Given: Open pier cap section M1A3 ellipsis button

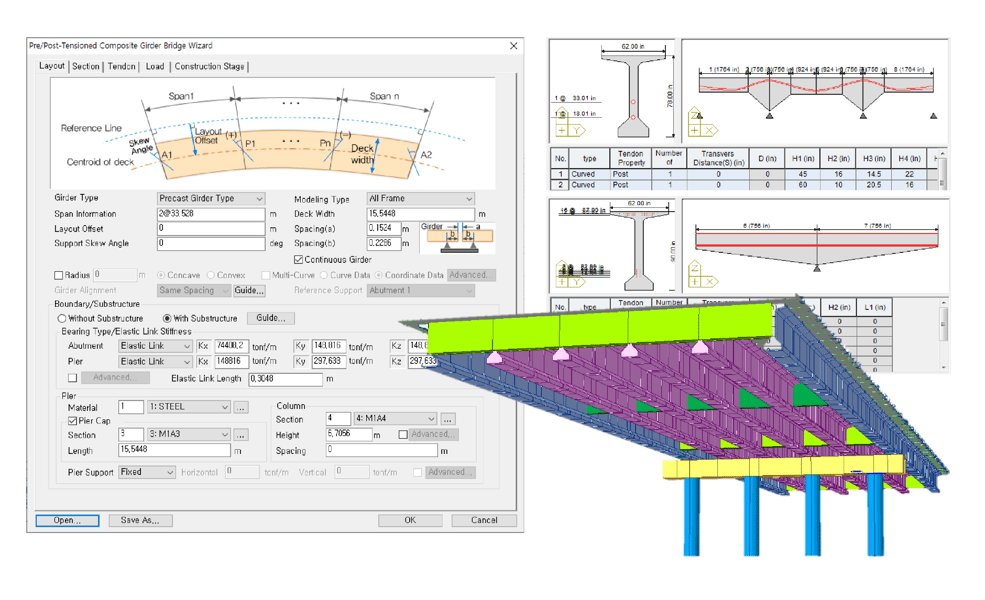Looking at the screenshot, I should pos(241,435).
